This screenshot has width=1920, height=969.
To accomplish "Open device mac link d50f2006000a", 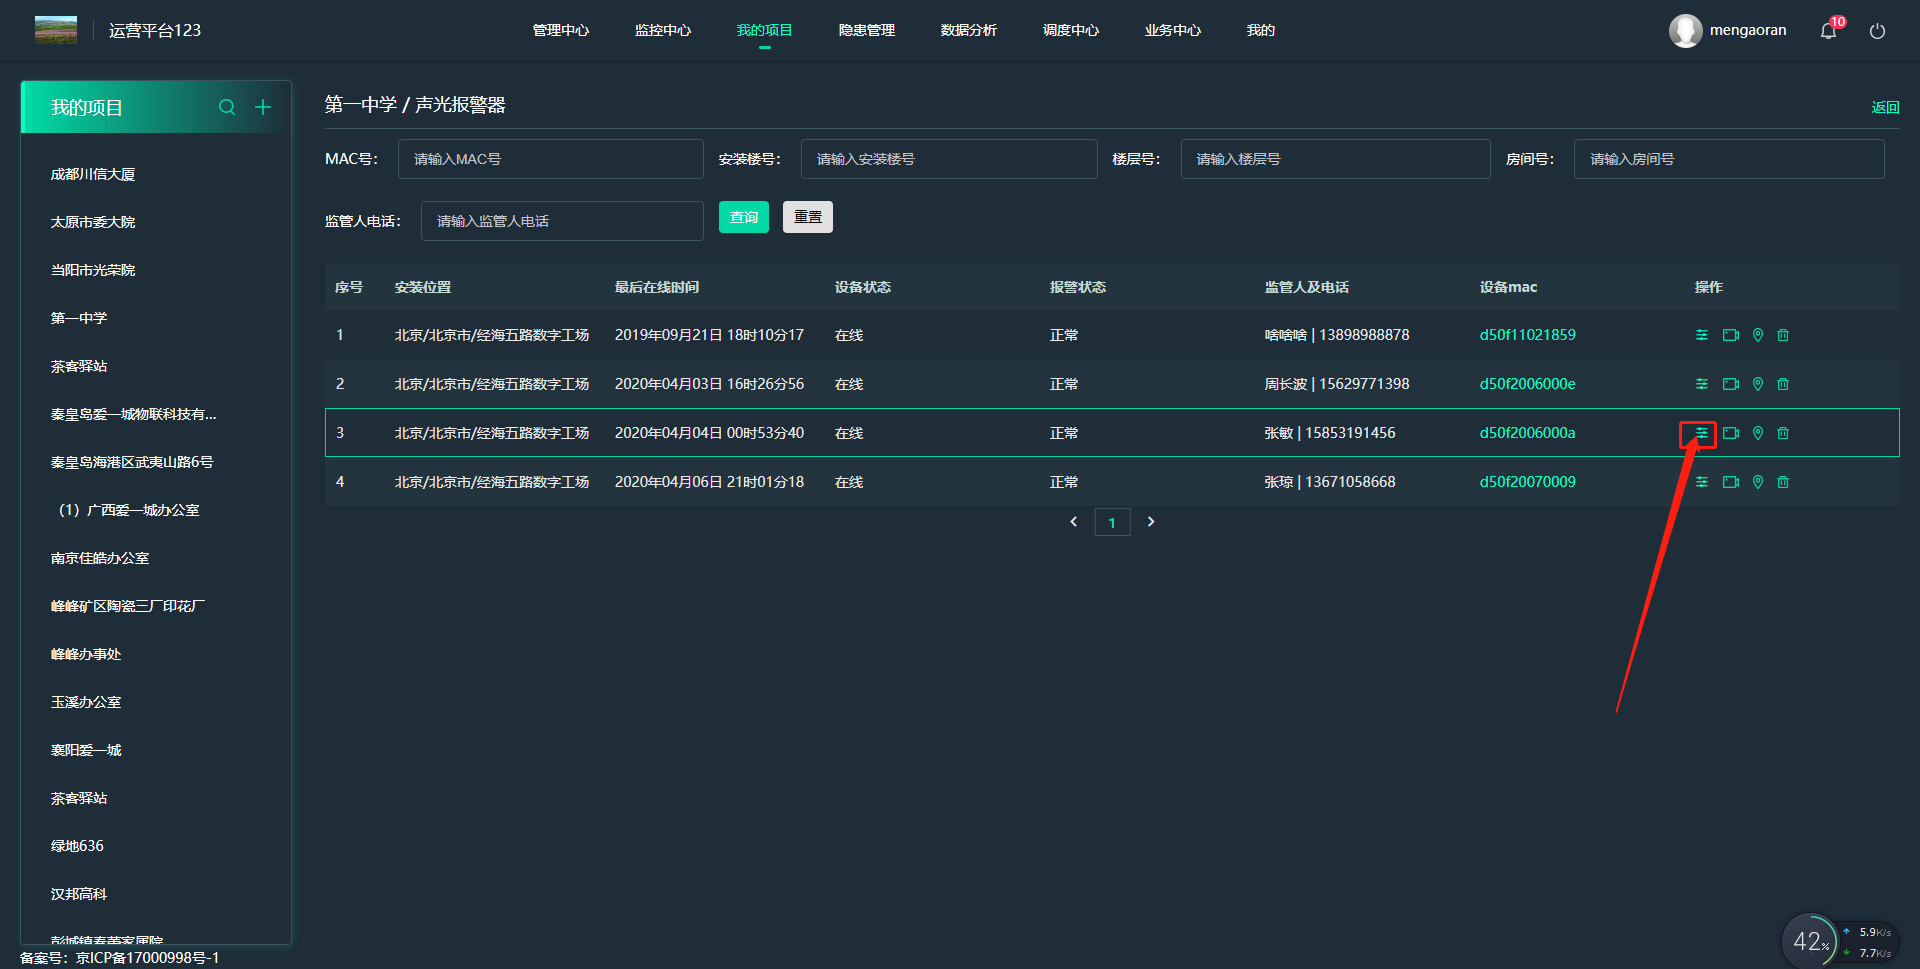I will [1528, 433].
